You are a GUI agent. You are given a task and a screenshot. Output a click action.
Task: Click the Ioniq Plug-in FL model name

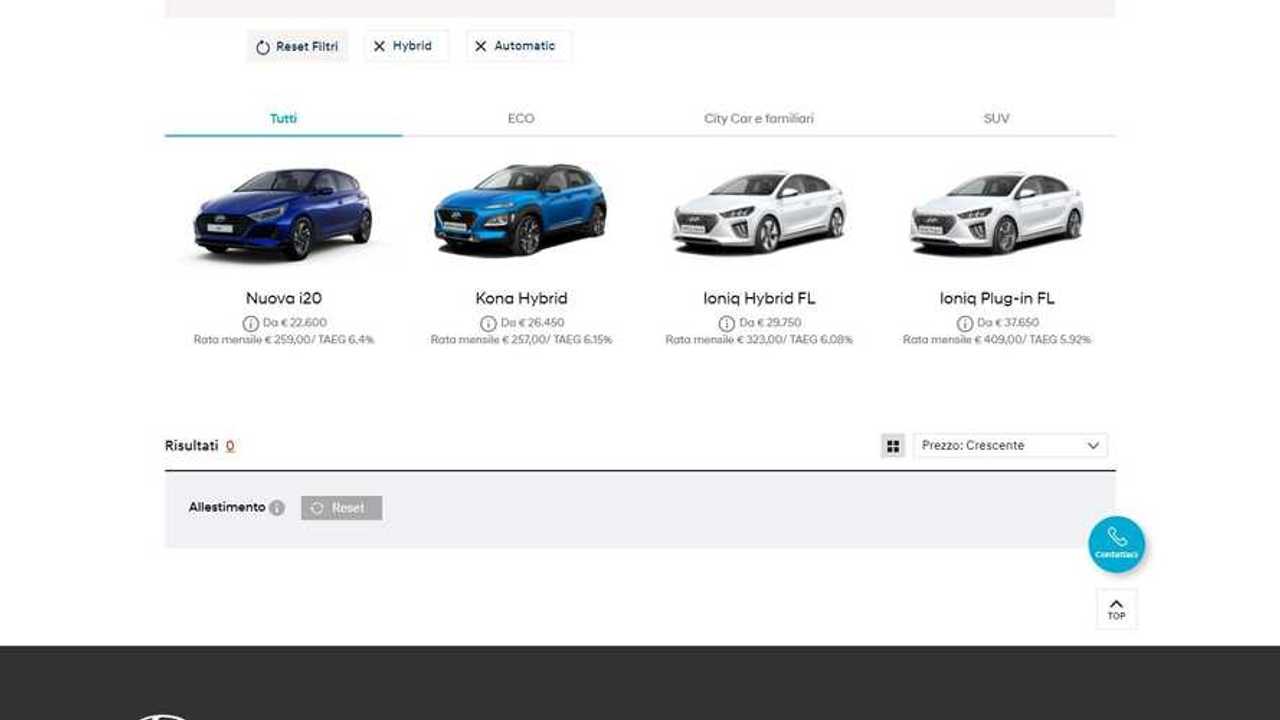(x=997, y=298)
